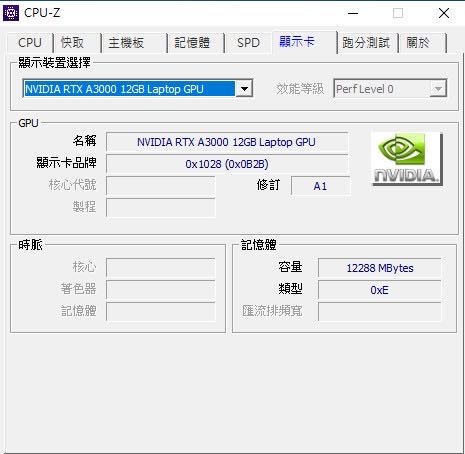Screen dimensions: 465x454
Task: Click the empty 核心代號 field
Action: point(161,186)
